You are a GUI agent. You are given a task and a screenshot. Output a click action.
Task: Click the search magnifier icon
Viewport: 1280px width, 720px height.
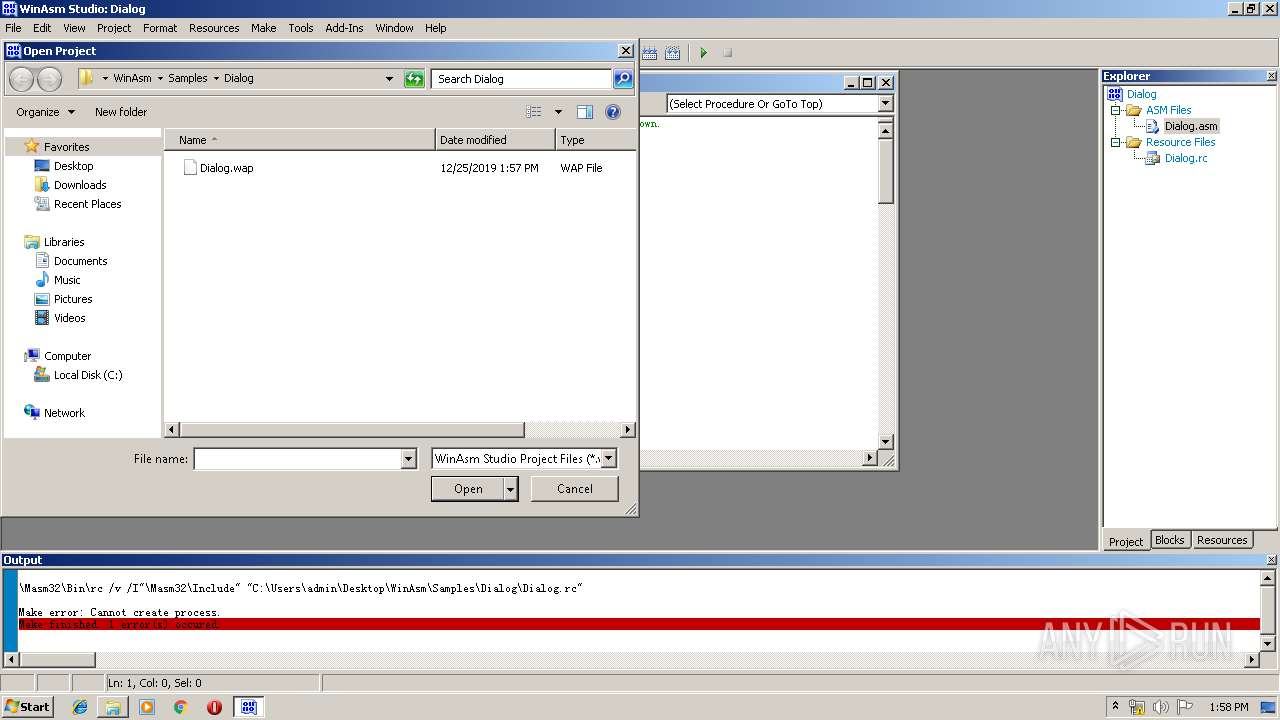point(623,79)
